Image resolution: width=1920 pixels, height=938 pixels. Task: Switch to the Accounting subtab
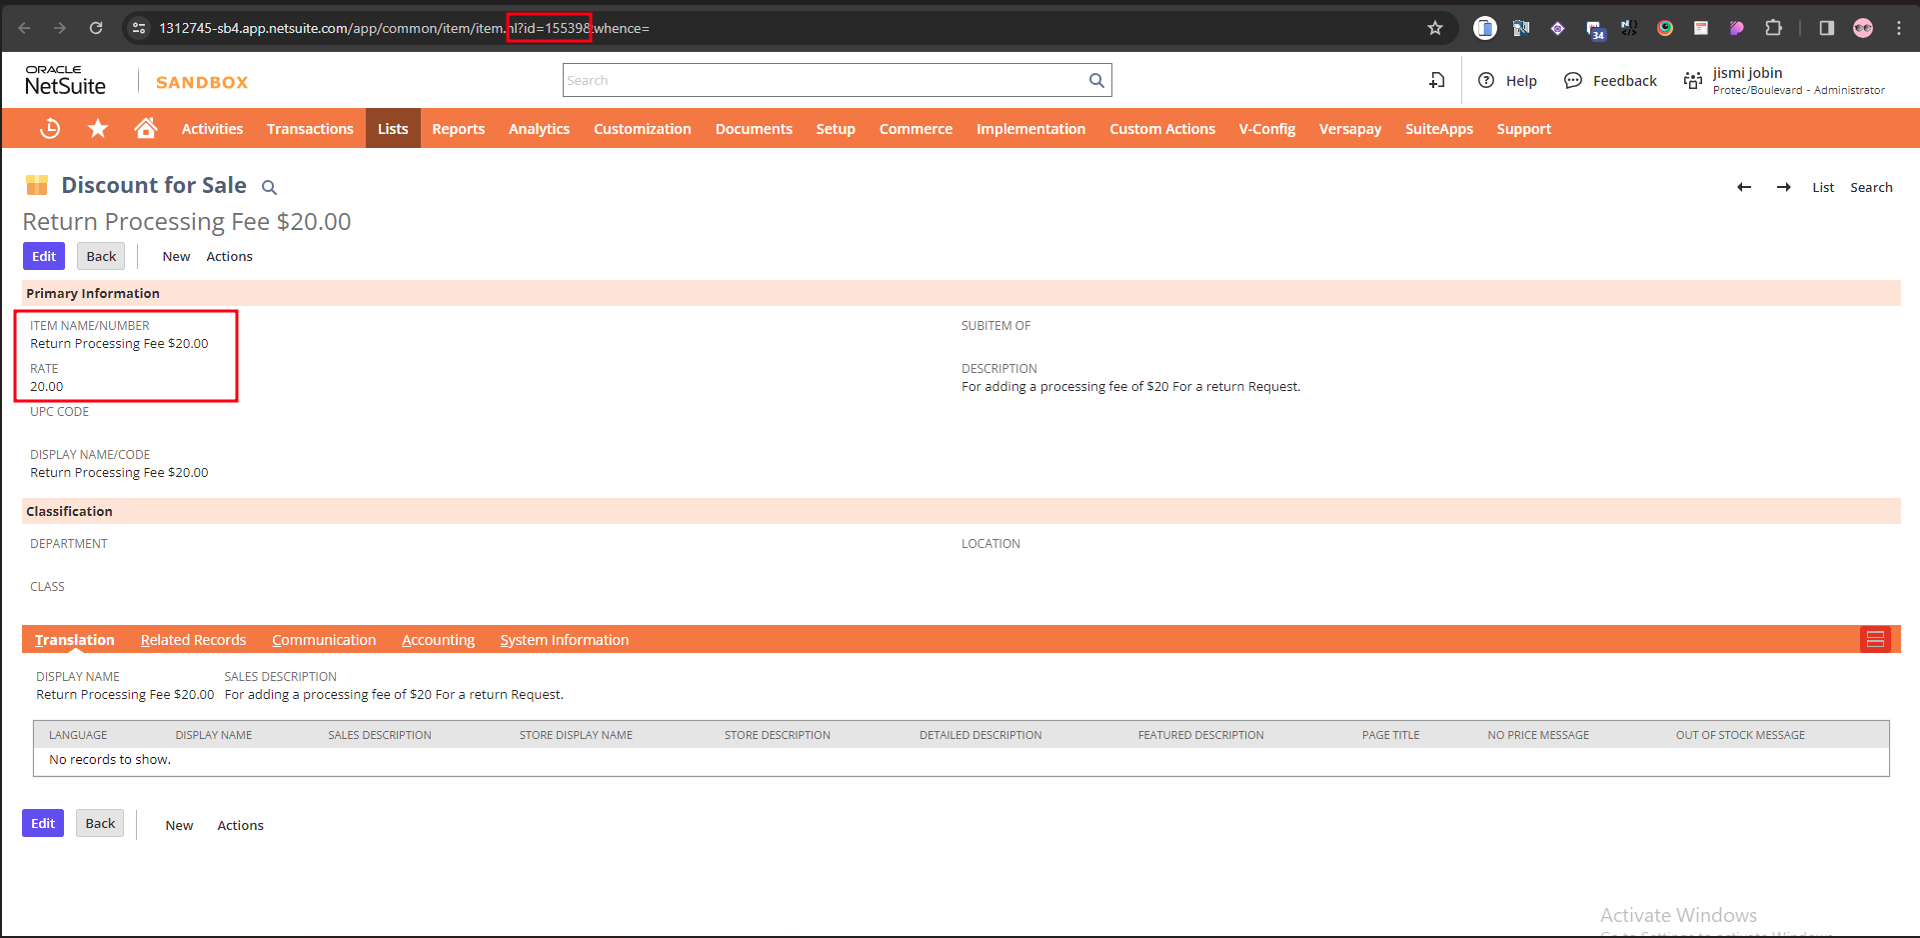[438, 640]
